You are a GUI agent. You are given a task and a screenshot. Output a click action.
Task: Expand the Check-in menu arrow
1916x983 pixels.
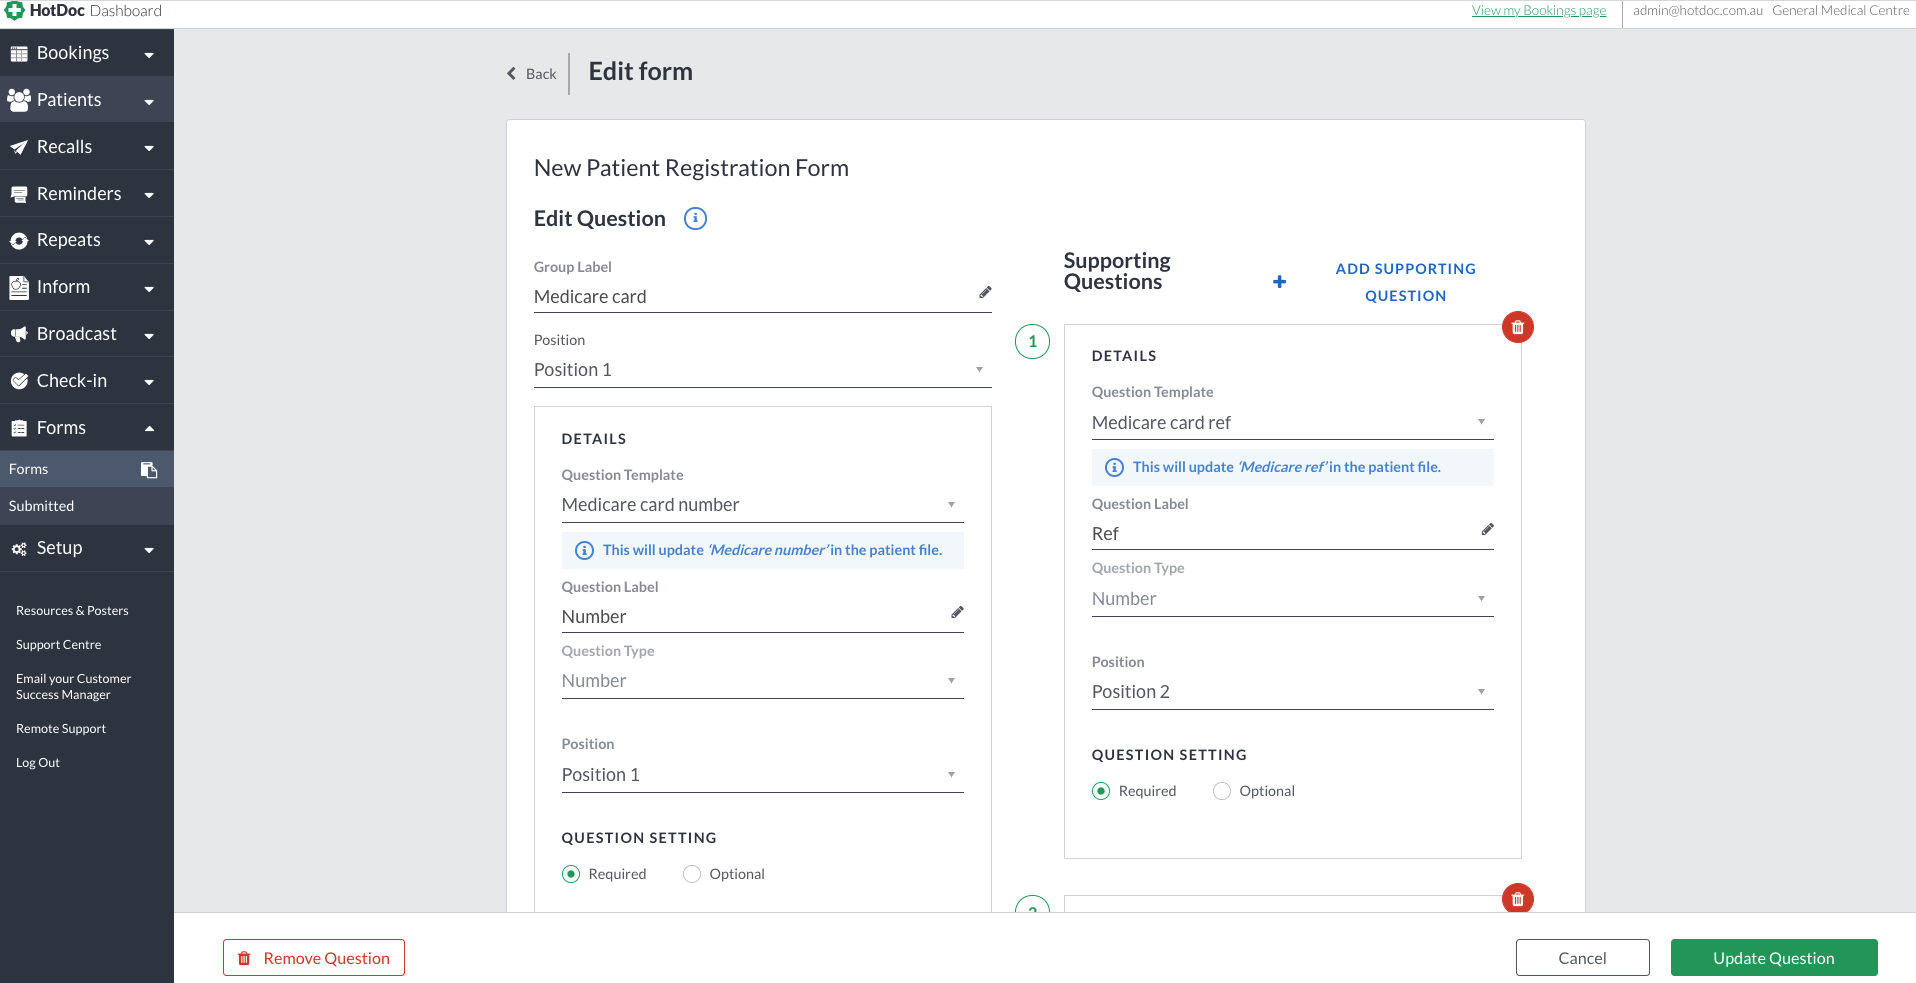coord(149,382)
